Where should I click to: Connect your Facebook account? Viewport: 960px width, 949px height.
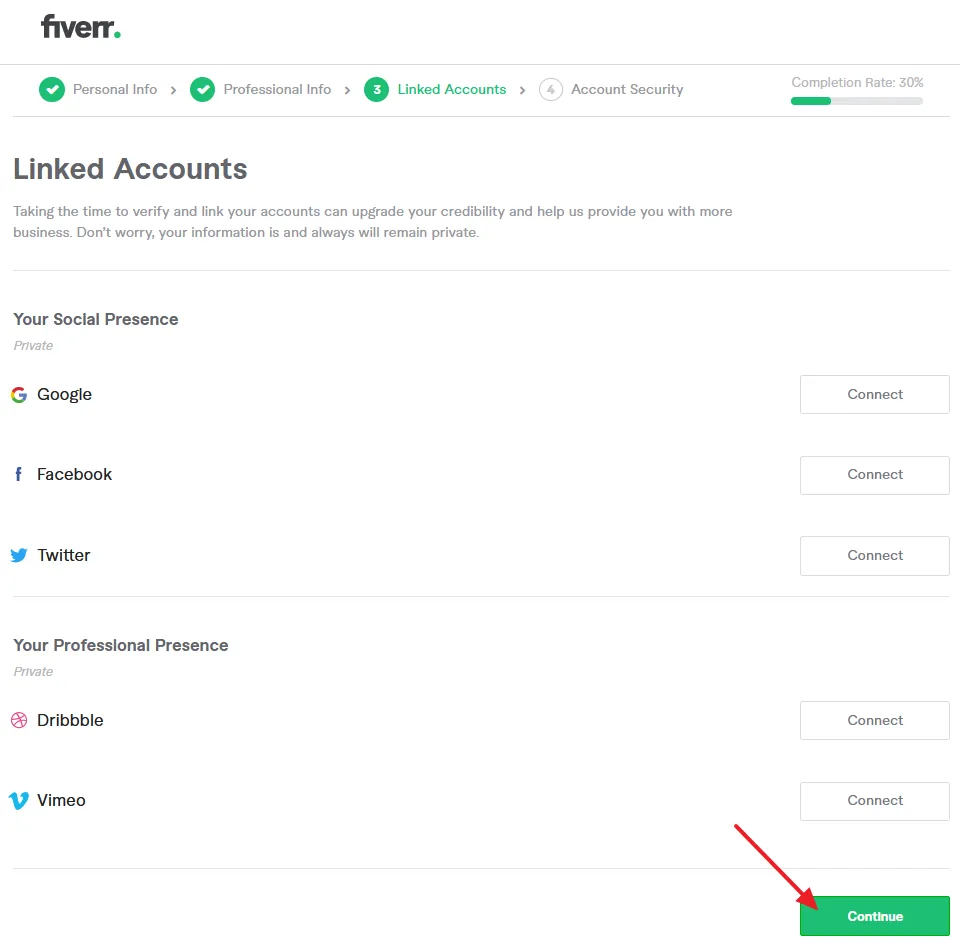pos(874,475)
